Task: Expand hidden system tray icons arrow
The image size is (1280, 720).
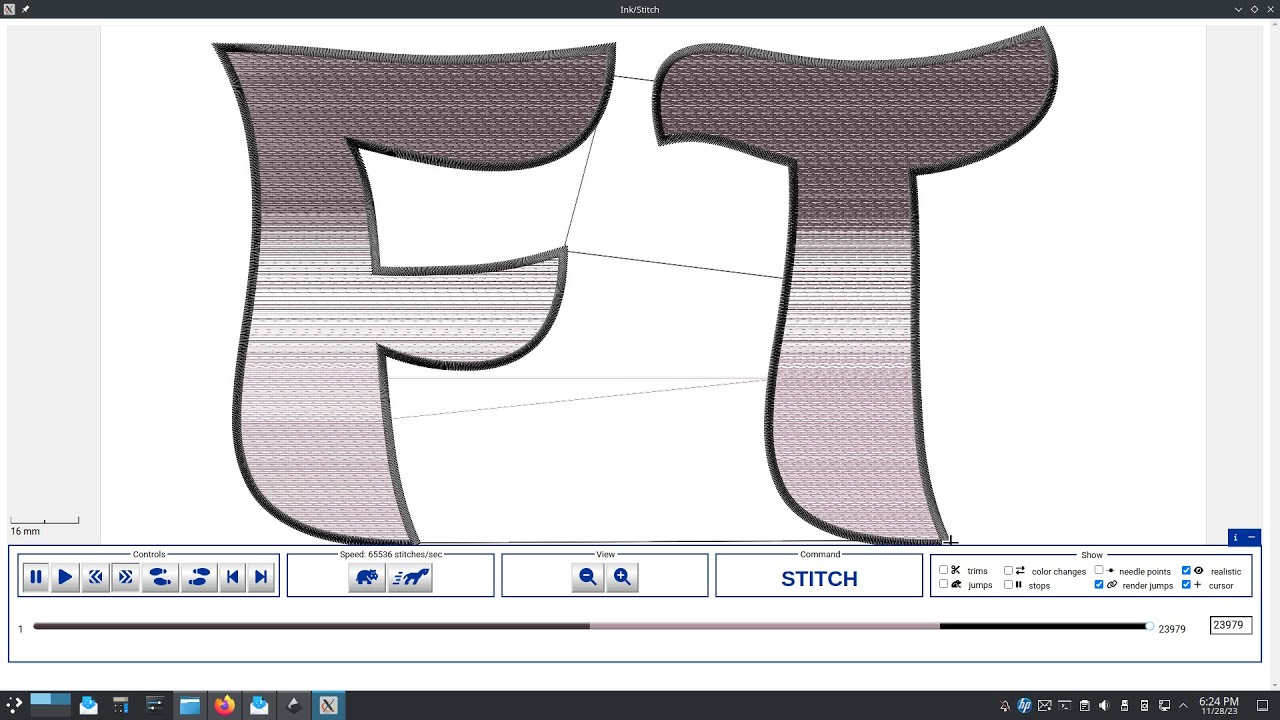Action: coord(1182,705)
